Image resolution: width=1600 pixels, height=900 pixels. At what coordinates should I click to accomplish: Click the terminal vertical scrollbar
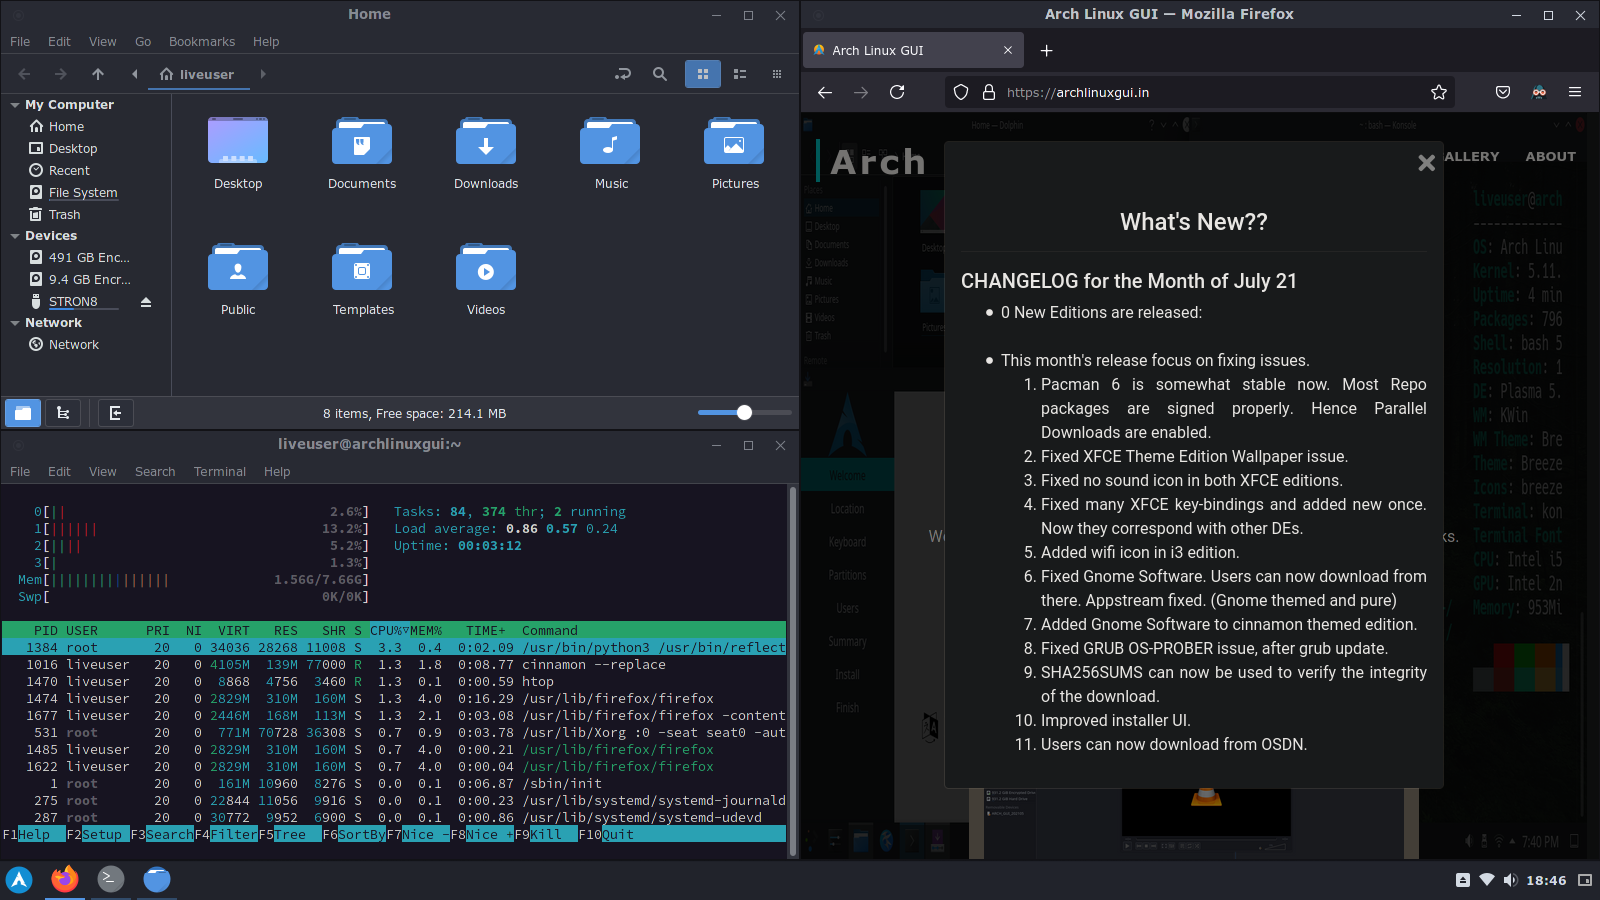[x=793, y=670]
